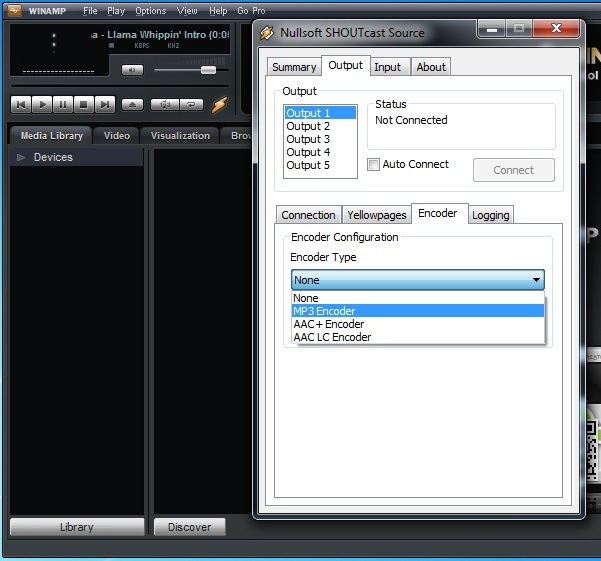The image size is (601, 561).
Task: Click the orange lightning bolt Winamp icon
Action: pyautogui.click(x=220, y=105)
